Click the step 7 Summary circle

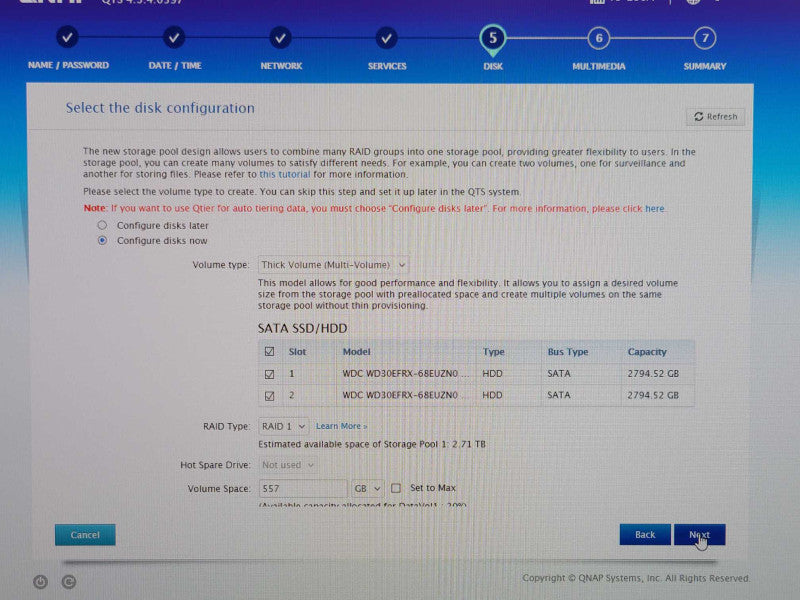[705, 38]
